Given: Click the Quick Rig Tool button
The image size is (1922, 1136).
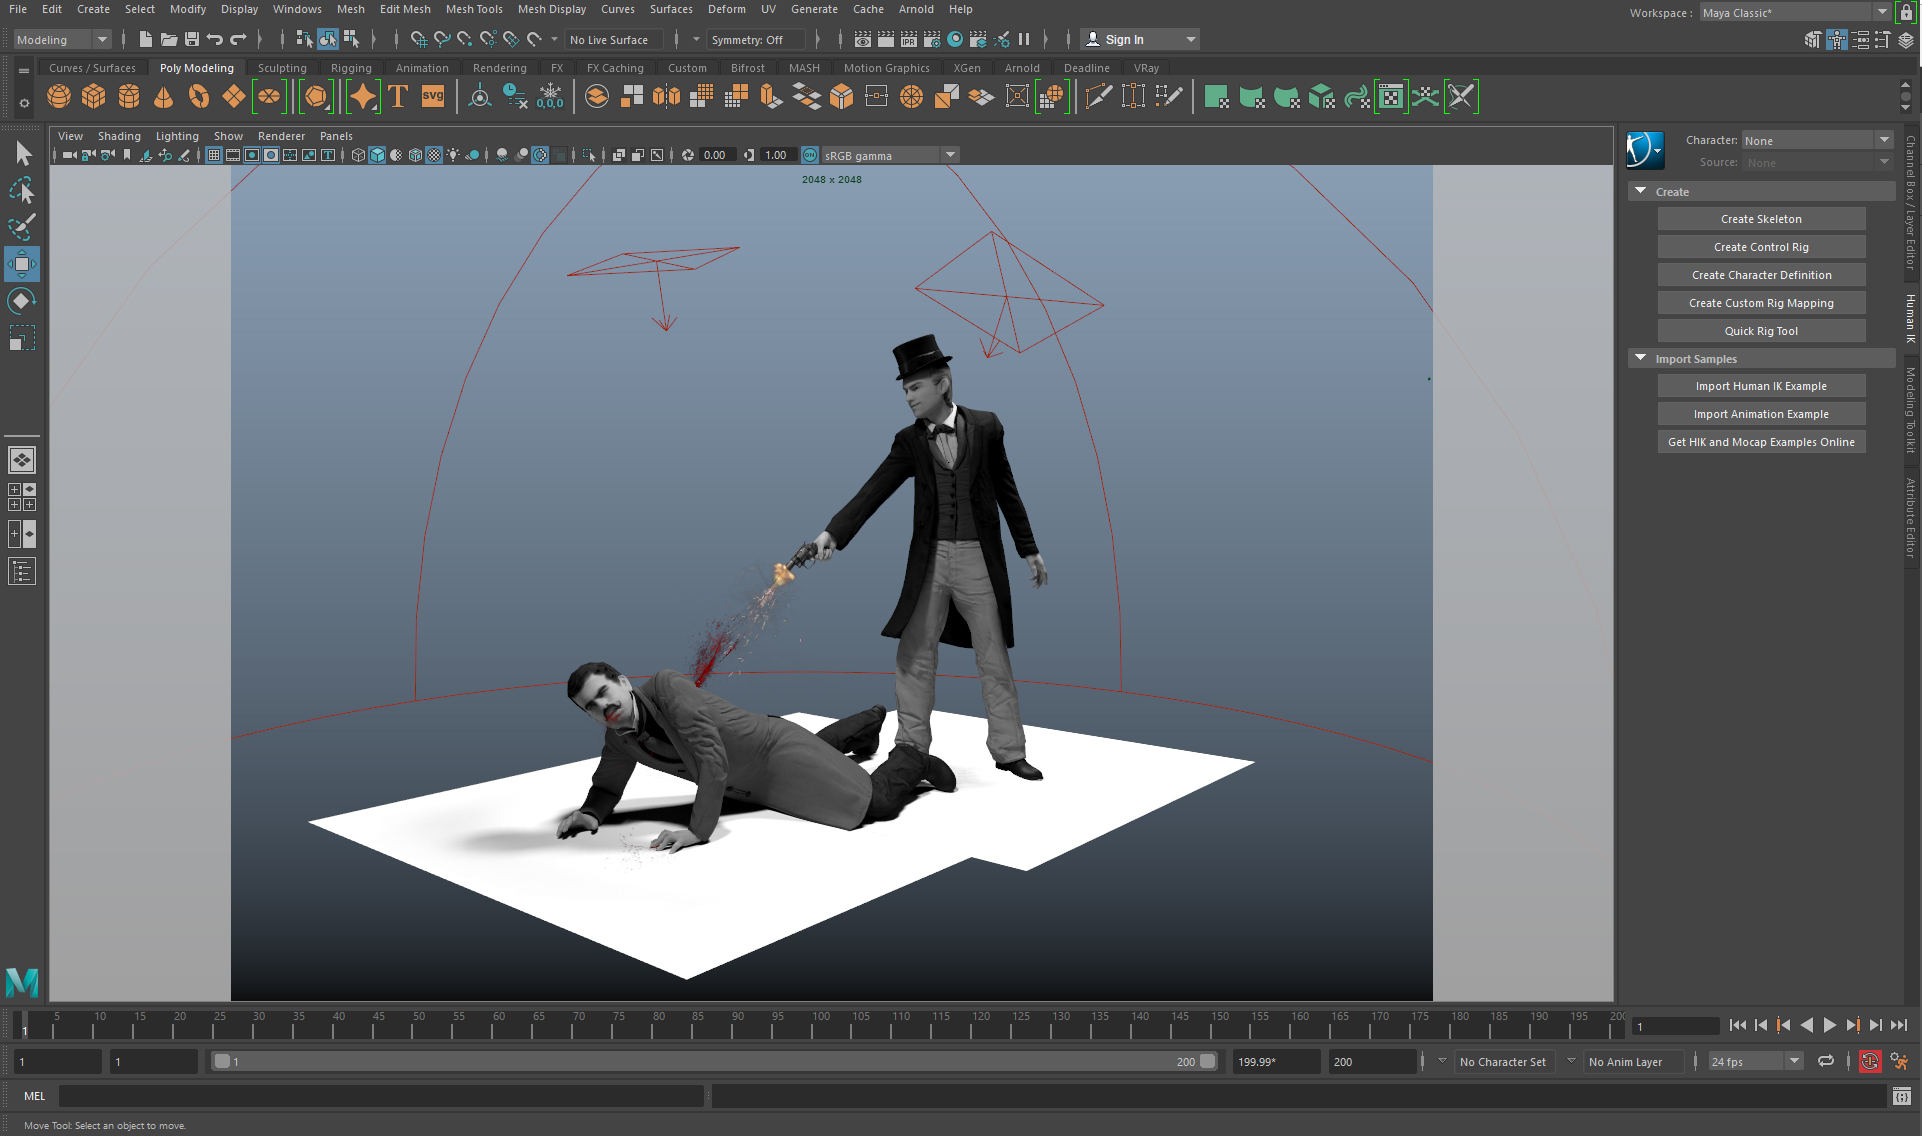Looking at the screenshot, I should coord(1760,331).
